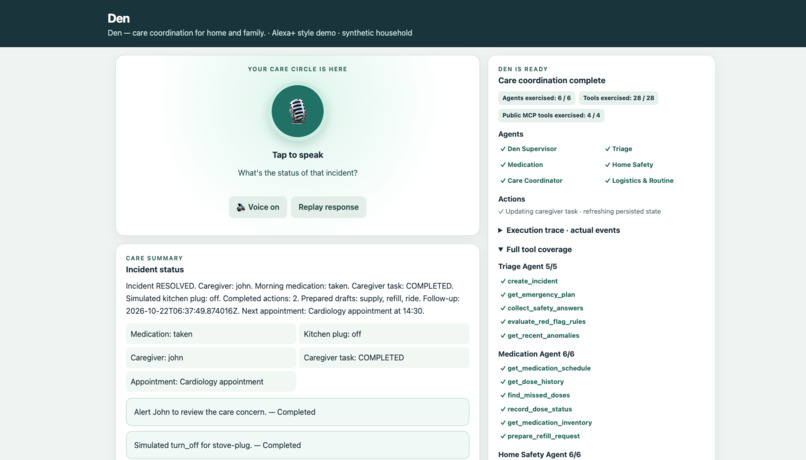Viewport: 806px width, 460px height.
Task: Click the get_dose_history tool entry
Action: [532, 381]
